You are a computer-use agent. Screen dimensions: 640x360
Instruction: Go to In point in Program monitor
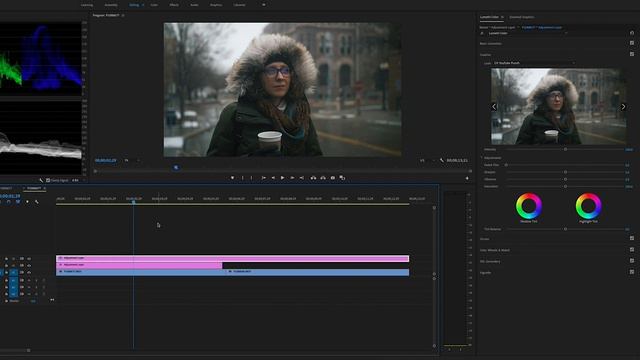click(263, 178)
